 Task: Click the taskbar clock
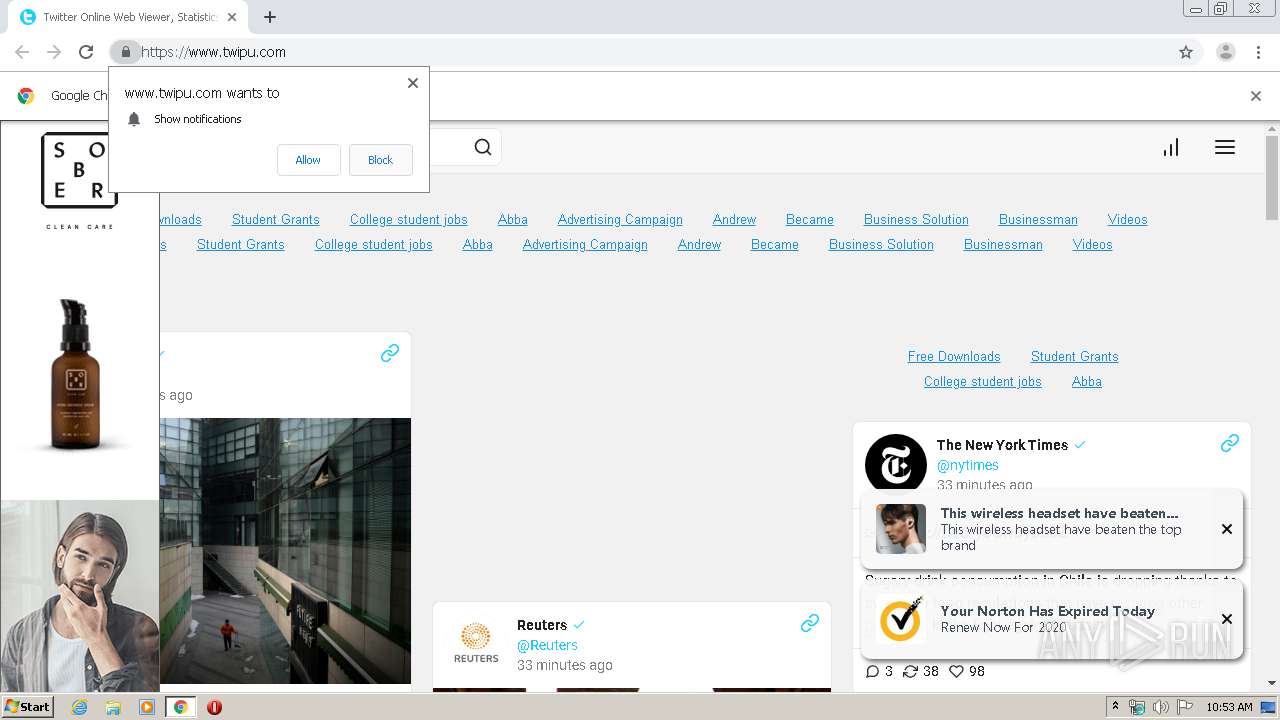[1229, 707]
